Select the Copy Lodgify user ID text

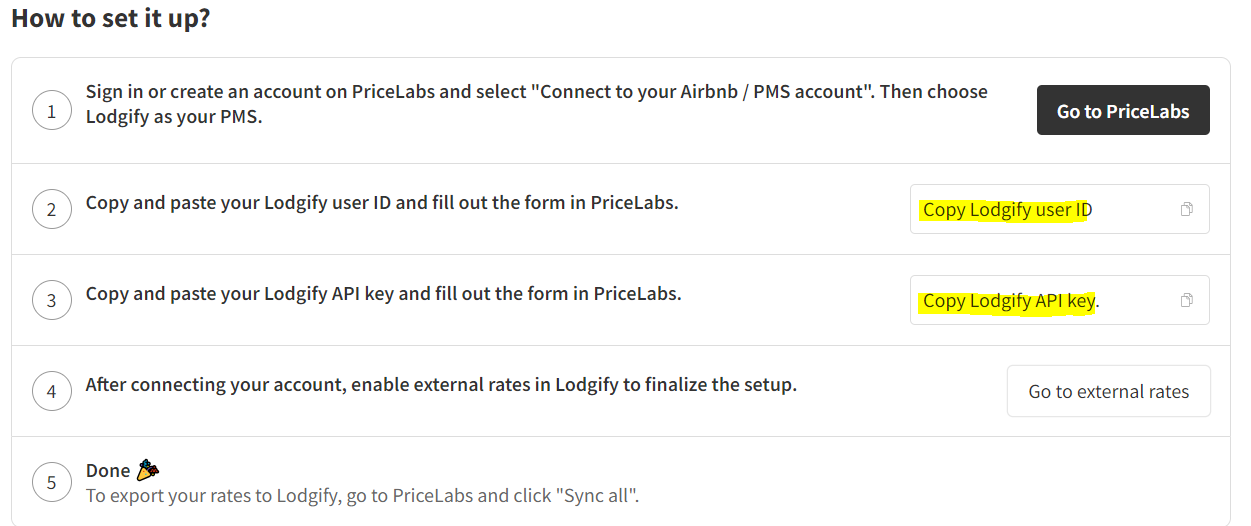(x=1007, y=210)
